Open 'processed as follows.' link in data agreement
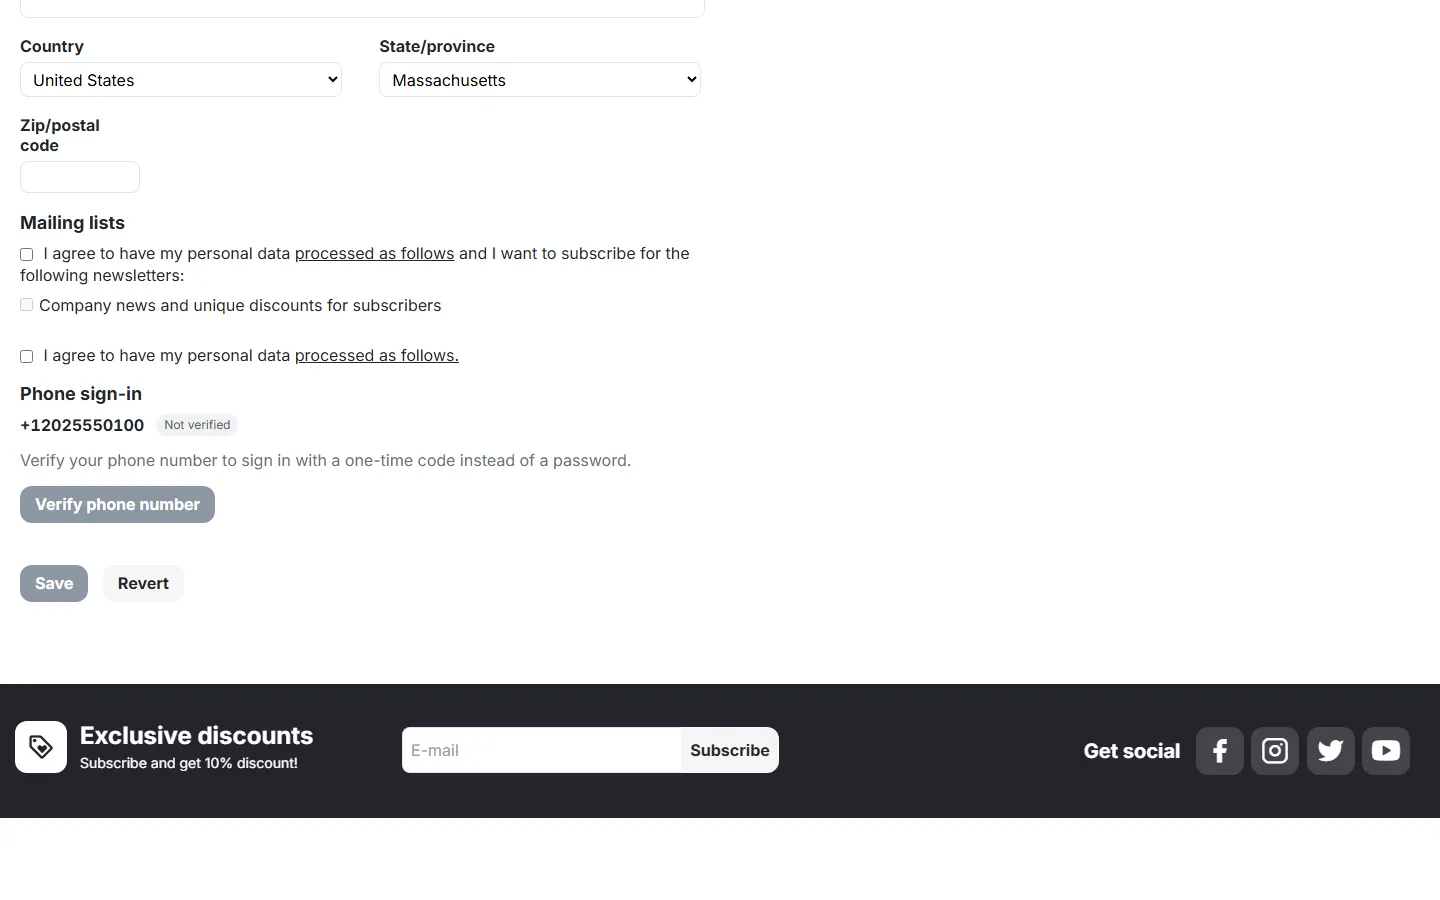1440x900 pixels. (377, 356)
